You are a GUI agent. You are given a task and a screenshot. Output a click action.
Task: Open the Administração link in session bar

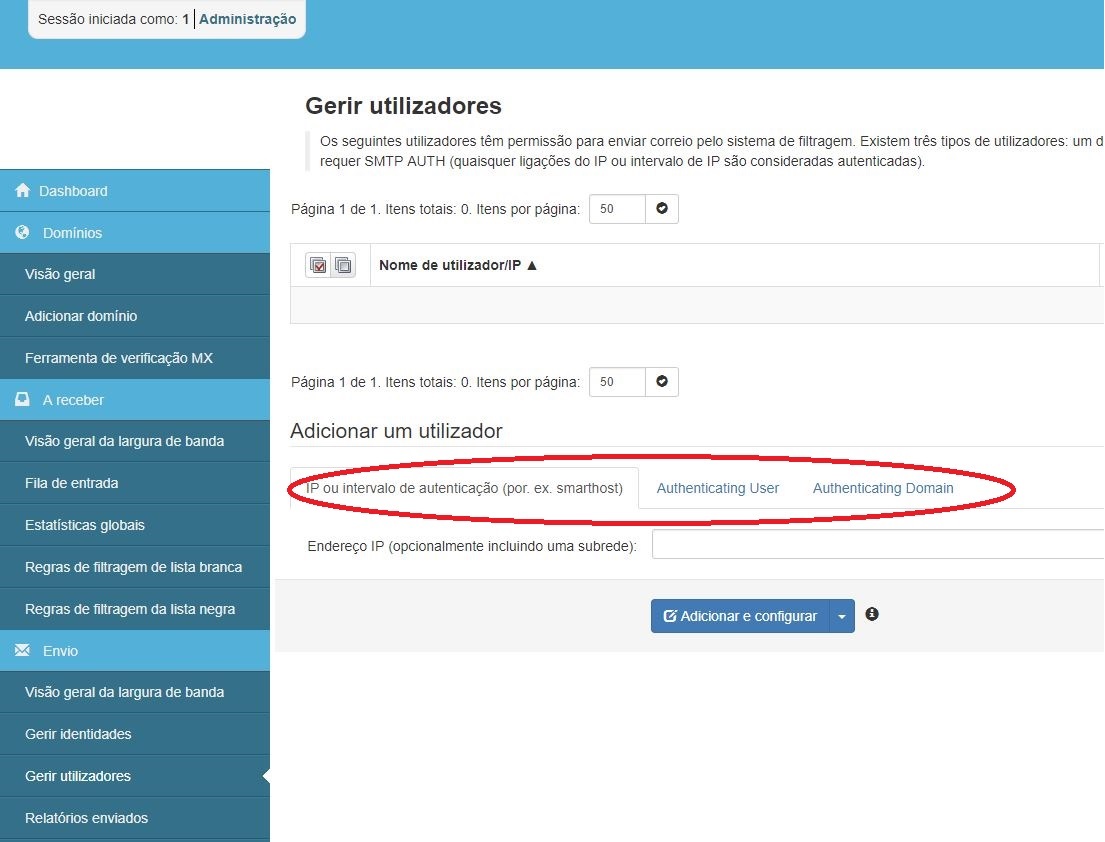click(x=247, y=19)
